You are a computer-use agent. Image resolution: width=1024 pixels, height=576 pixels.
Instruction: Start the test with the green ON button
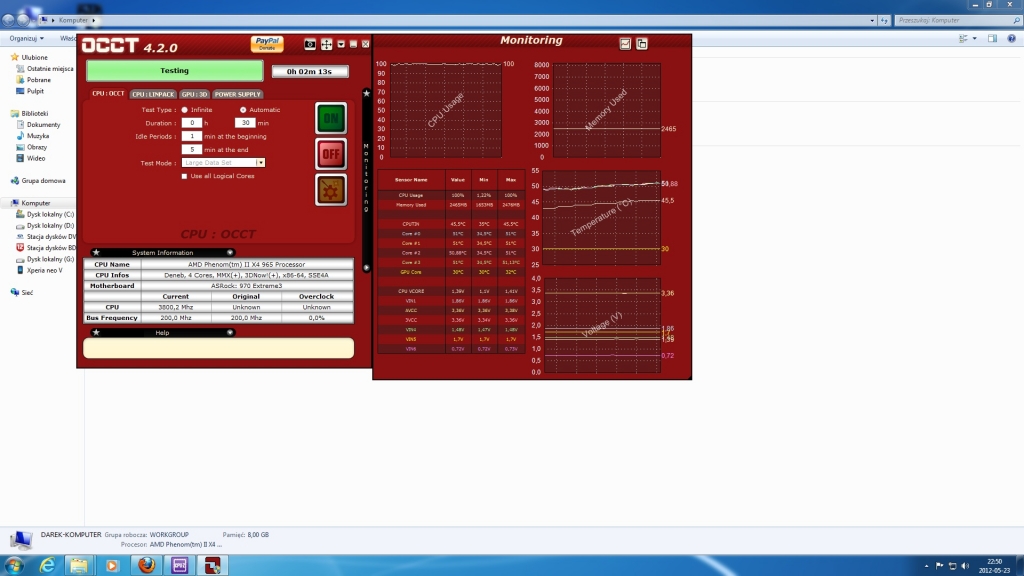click(x=331, y=118)
